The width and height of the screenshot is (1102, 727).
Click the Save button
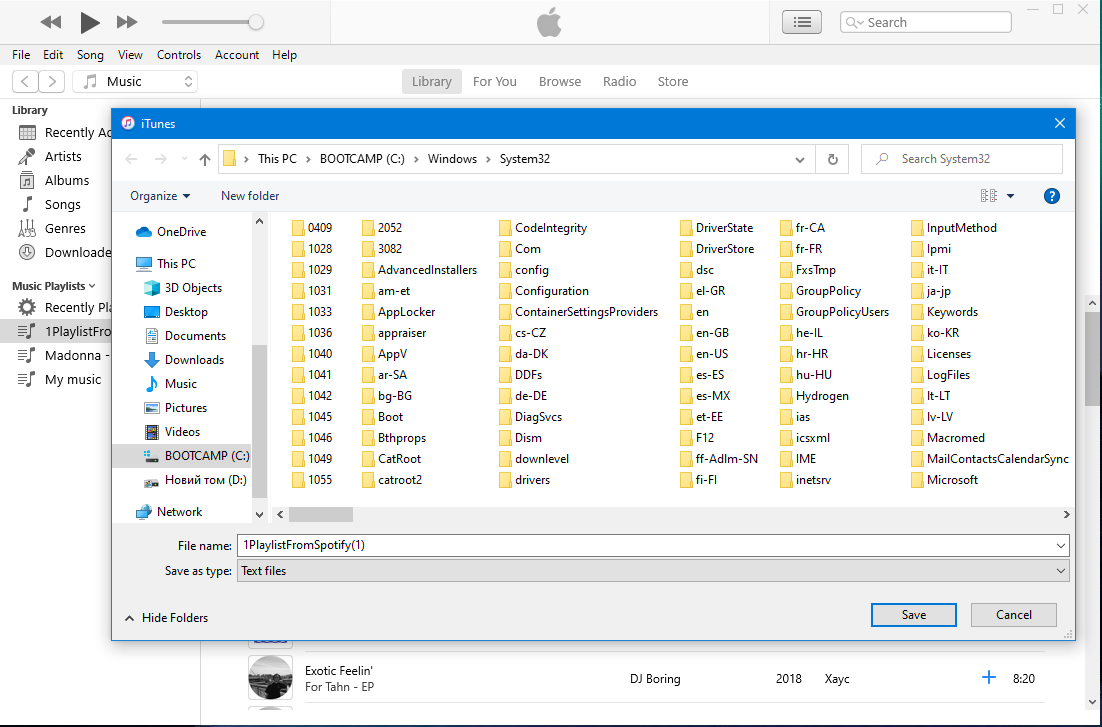coord(913,615)
